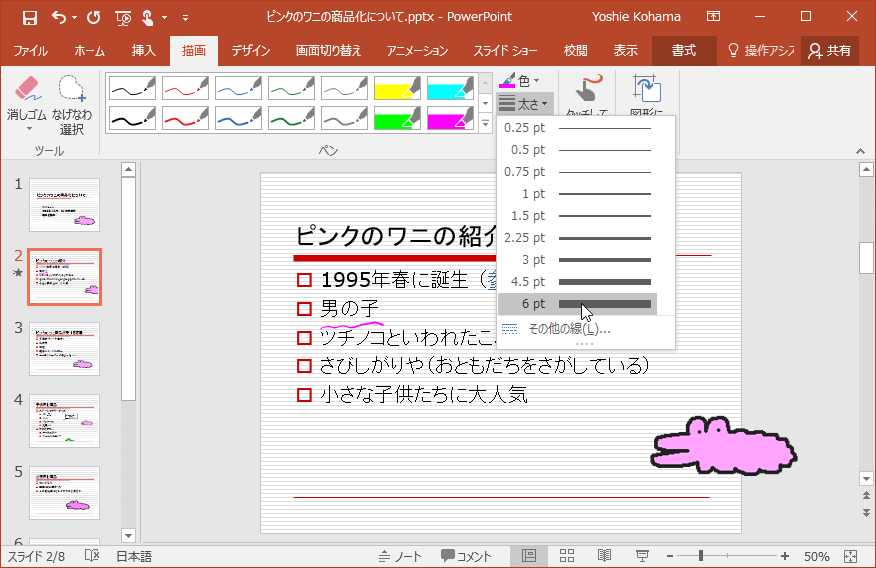Collapse the ribbon with the chevron
This screenshot has width=876, height=568.
pos(860,151)
